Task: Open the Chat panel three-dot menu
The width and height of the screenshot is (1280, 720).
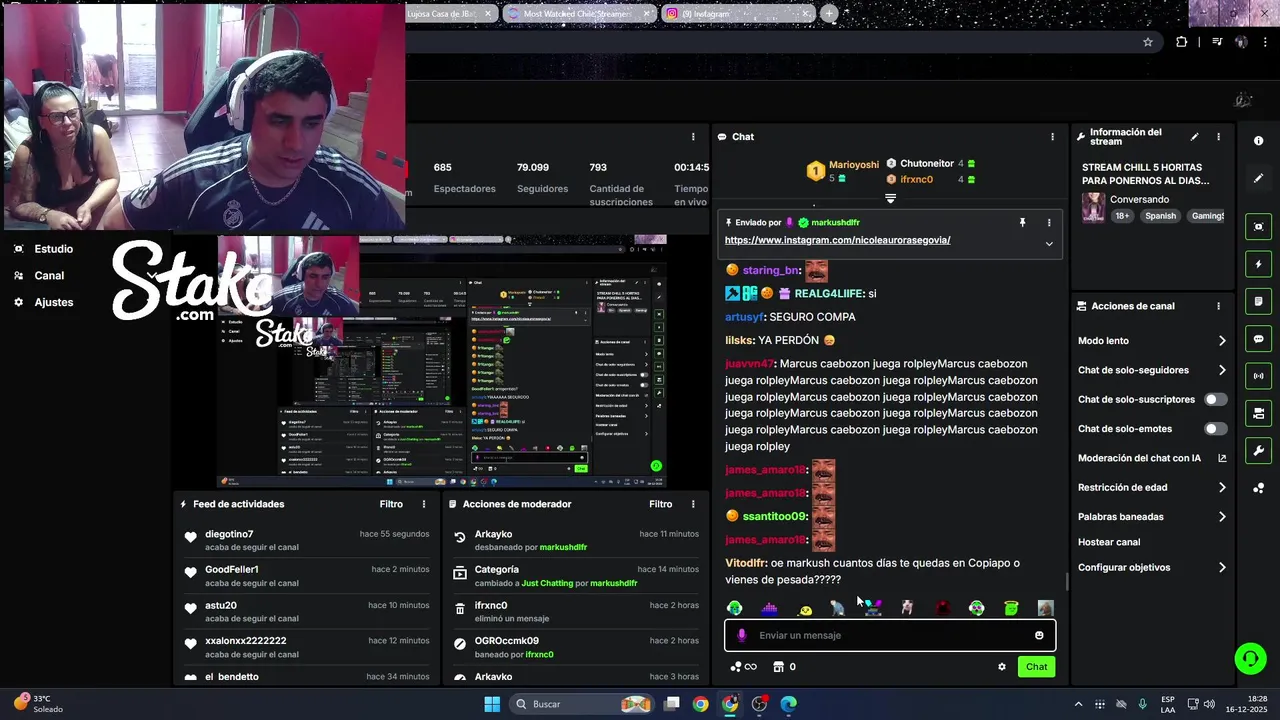Action: click(x=1052, y=137)
